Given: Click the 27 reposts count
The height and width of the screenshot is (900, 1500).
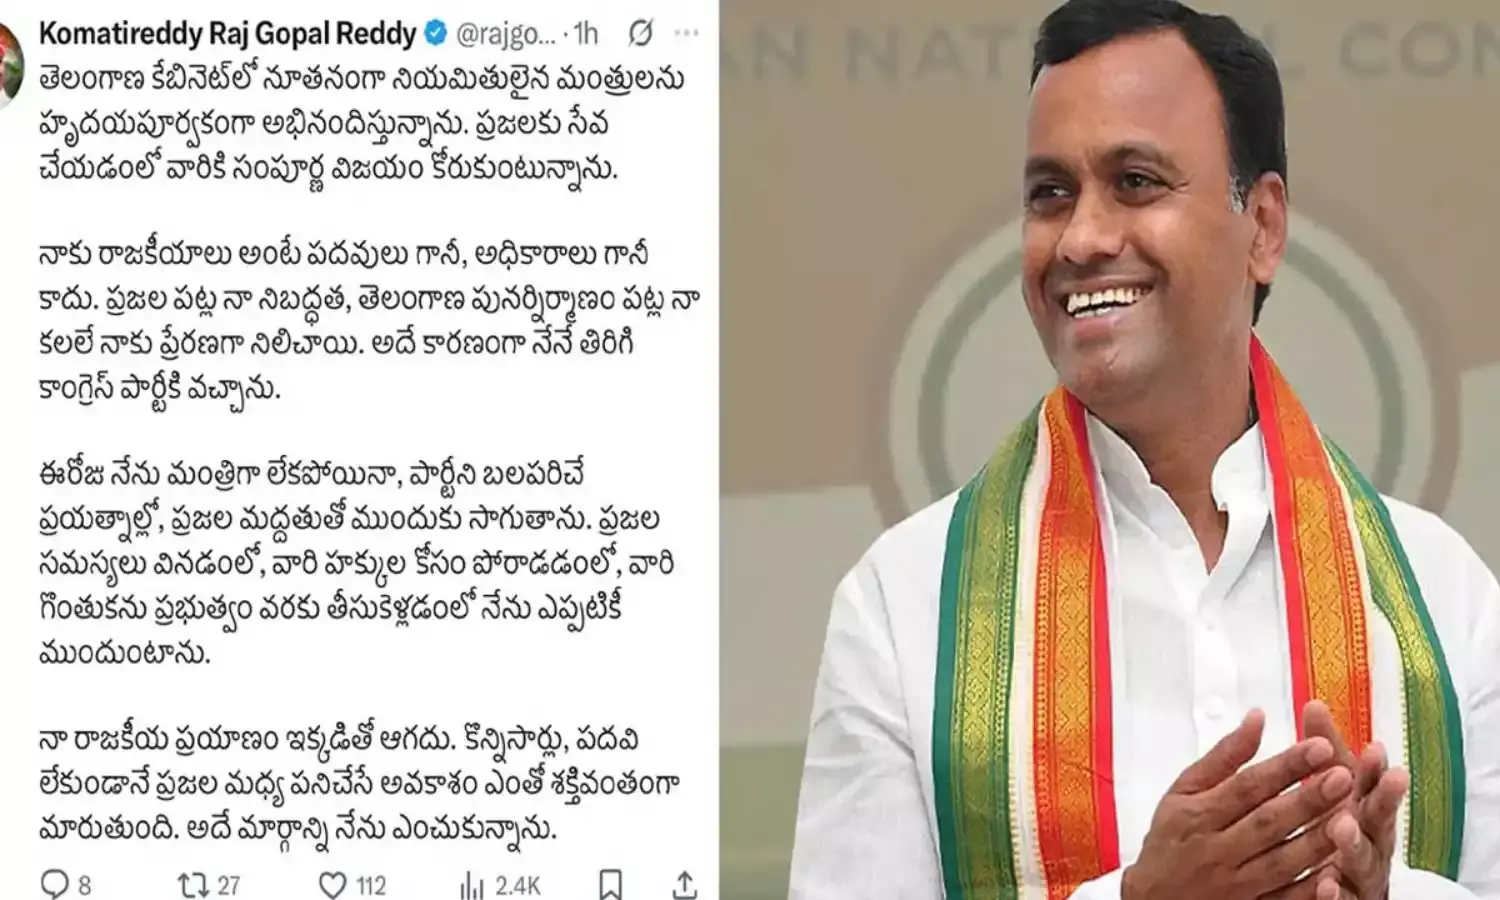Looking at the screenshot, I should point(229,885).
